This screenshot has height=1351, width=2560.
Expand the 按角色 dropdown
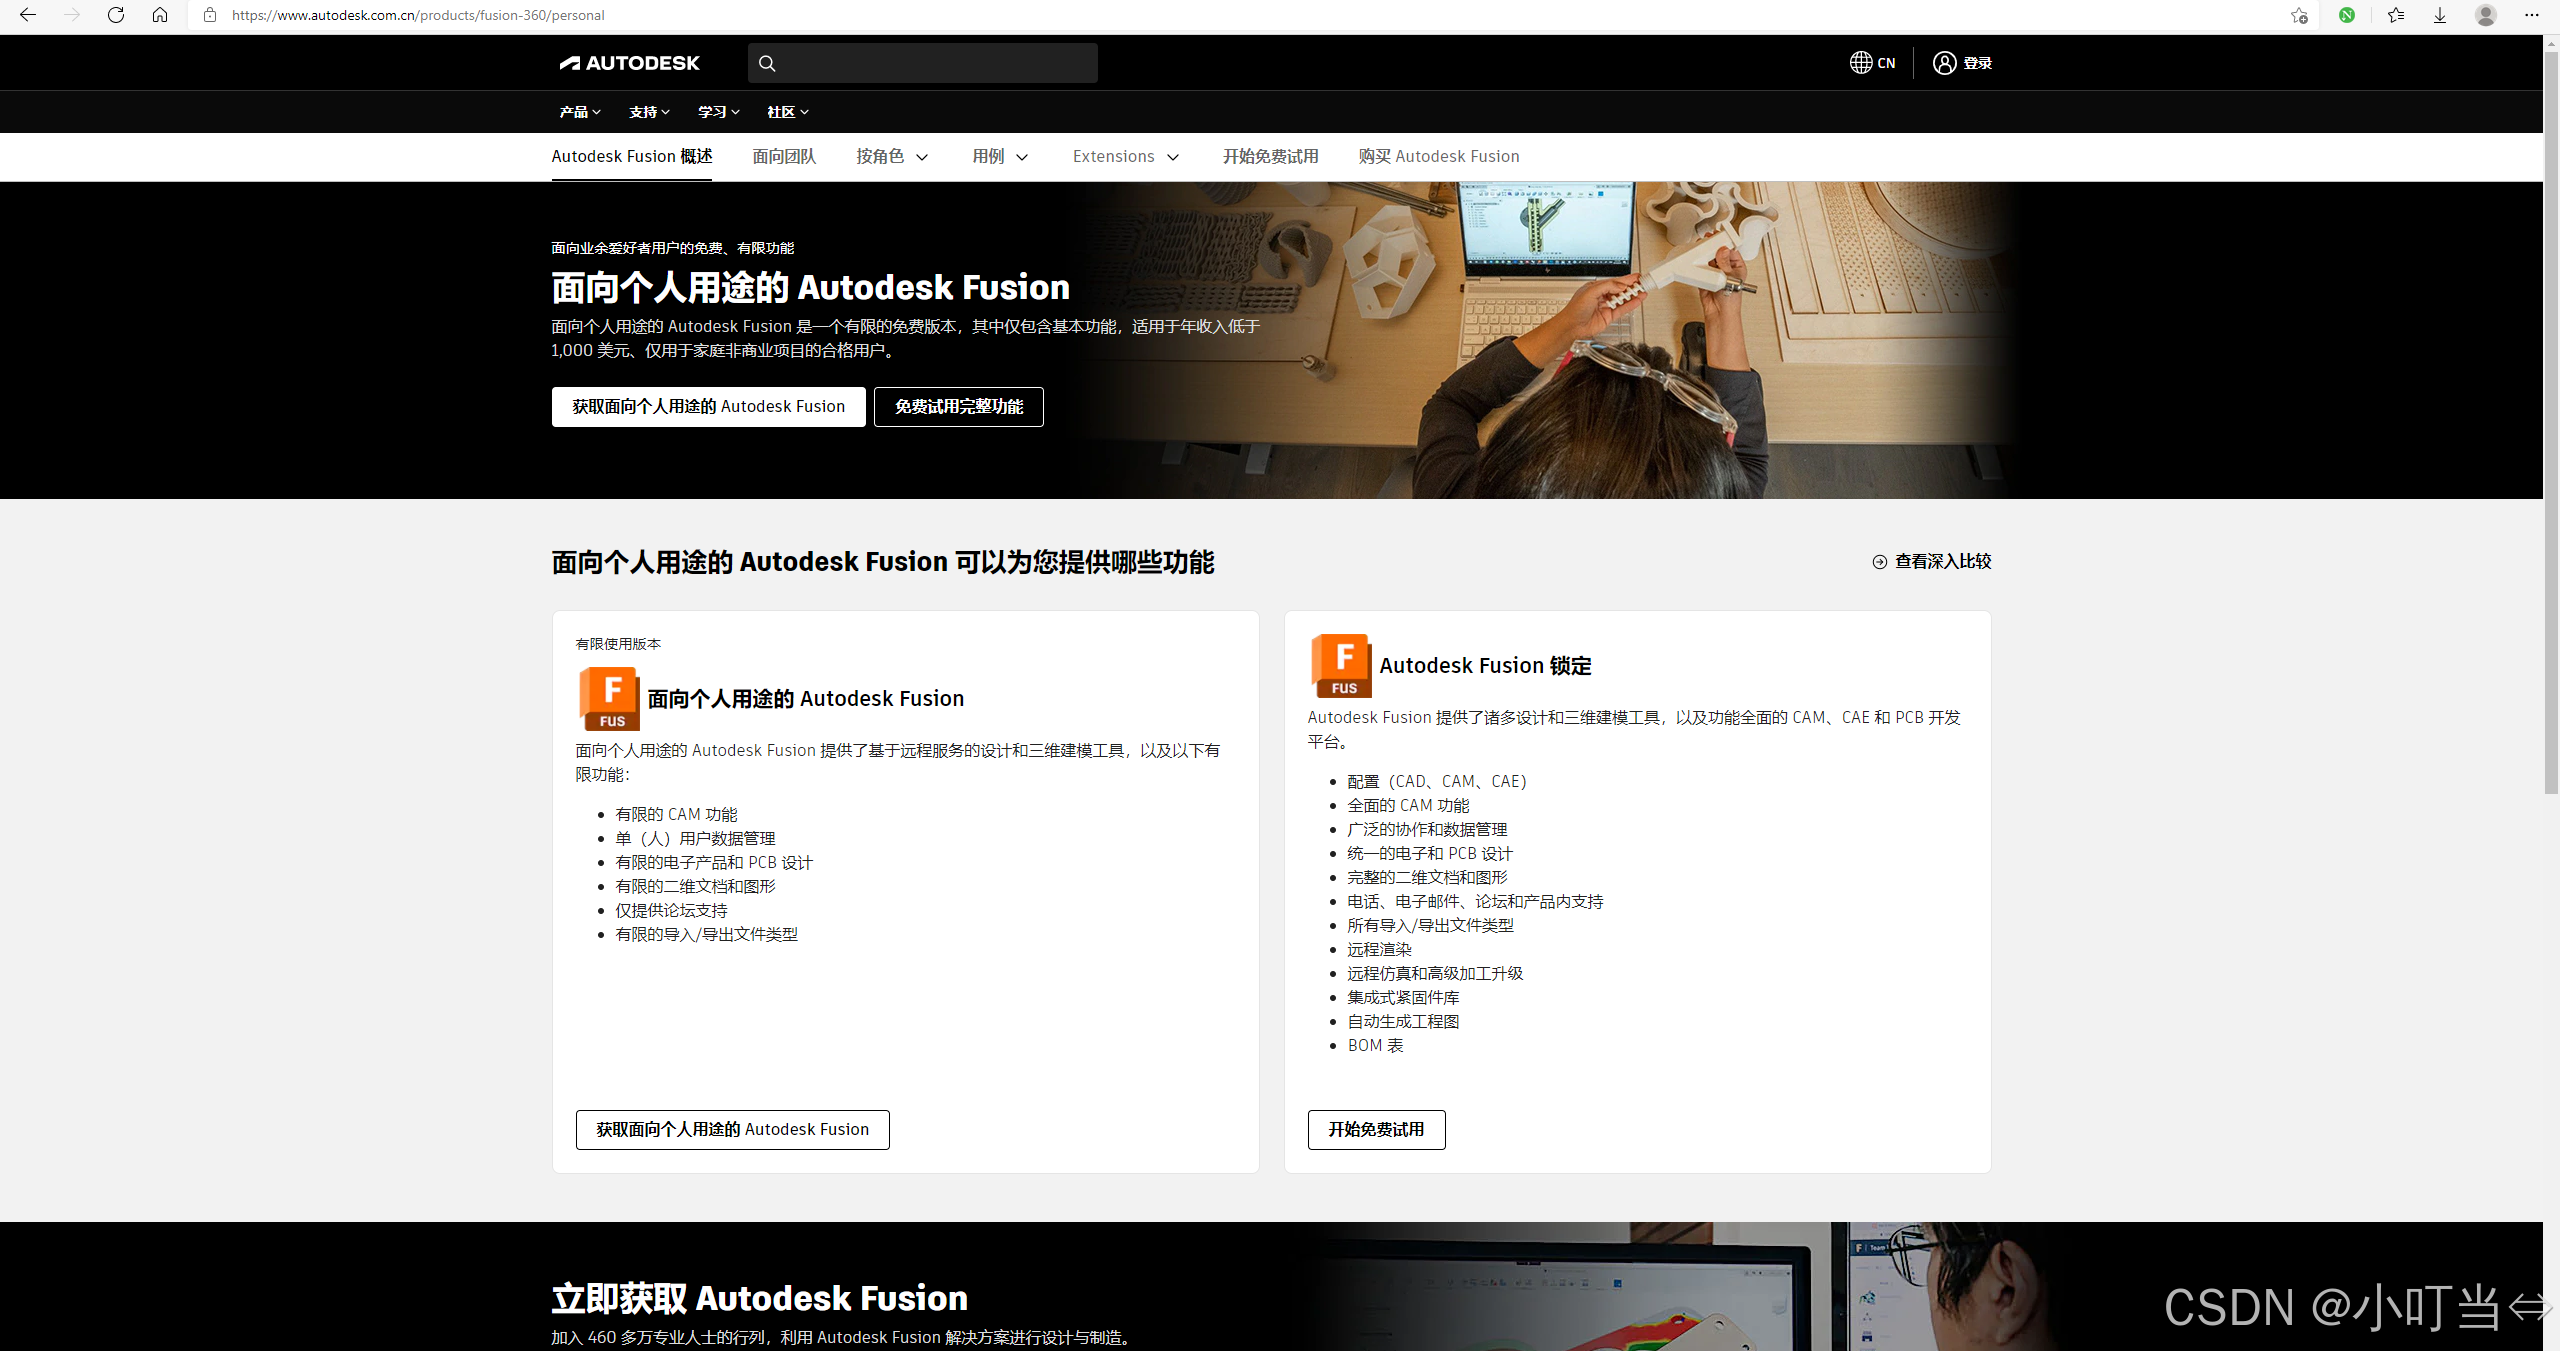[x=892, y=157]
